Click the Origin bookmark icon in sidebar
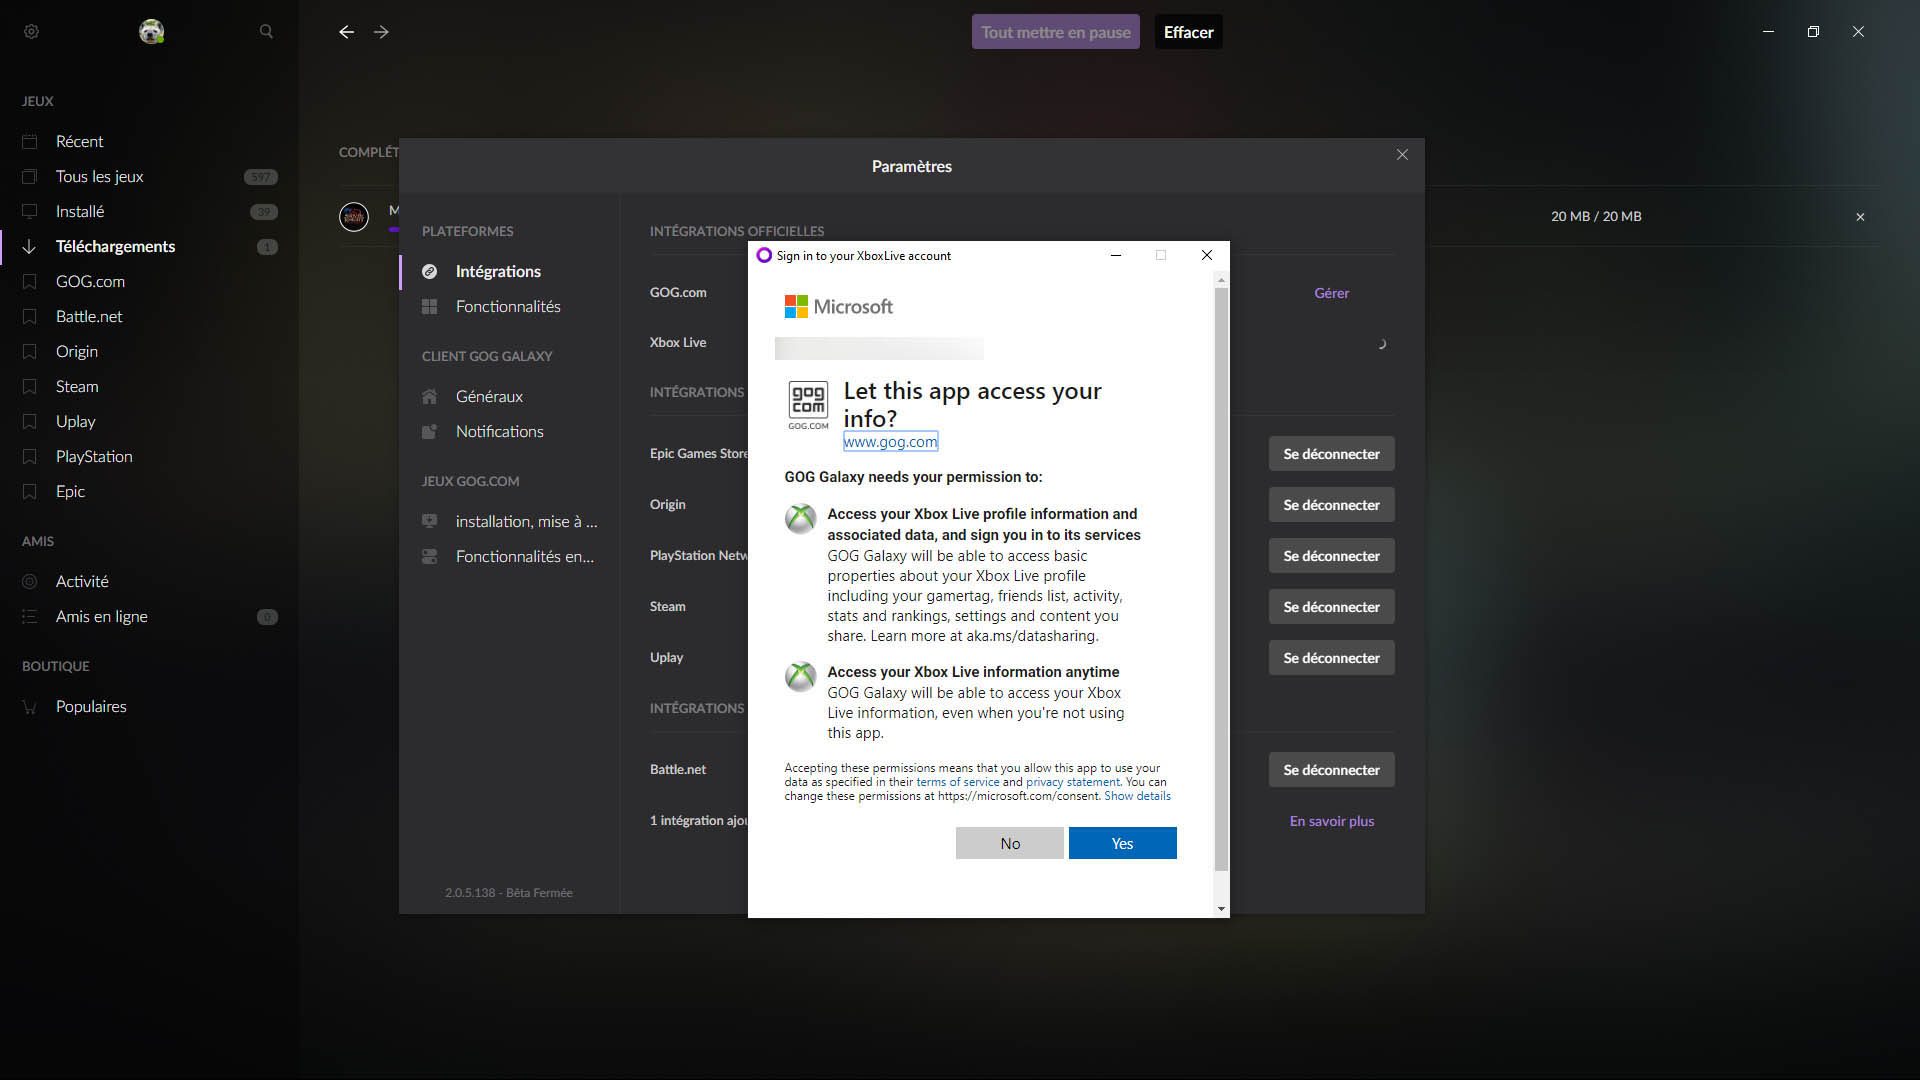The width and height of the screenshot is (1920, 1080). click(30, 352)
